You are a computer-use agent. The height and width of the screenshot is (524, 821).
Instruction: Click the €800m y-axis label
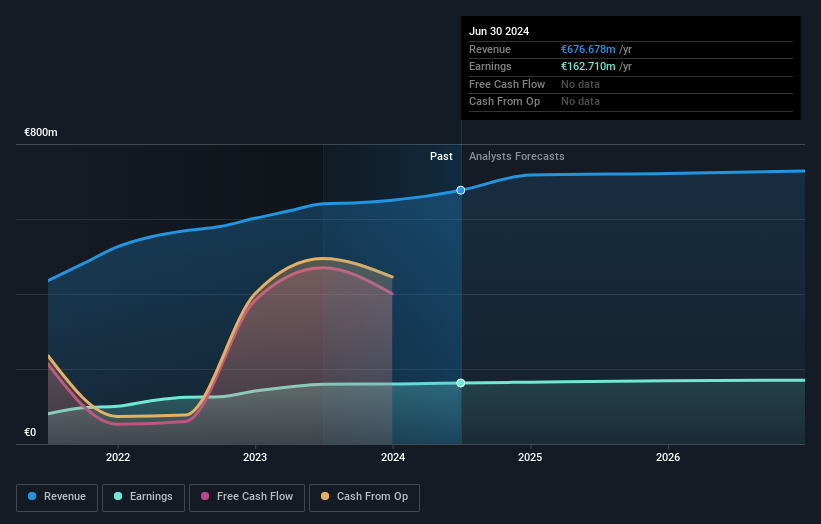(41, 132)
